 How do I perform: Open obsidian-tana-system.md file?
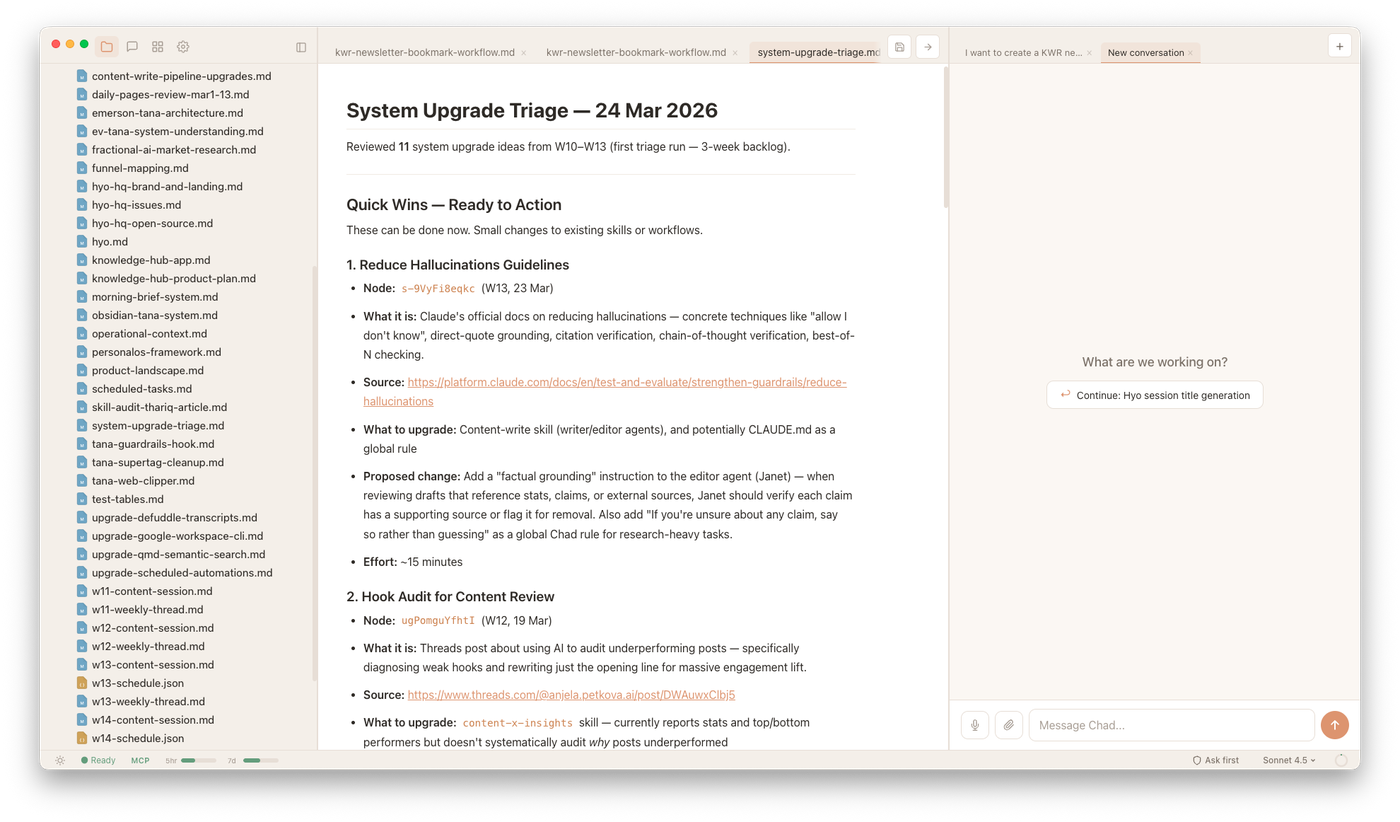pyautogui.click(x=154, y=315)
